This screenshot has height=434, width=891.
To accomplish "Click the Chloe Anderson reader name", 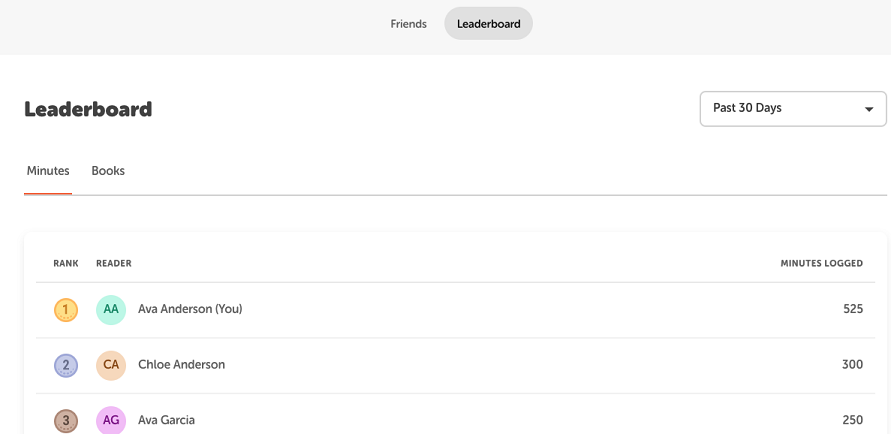I will 181,365.
